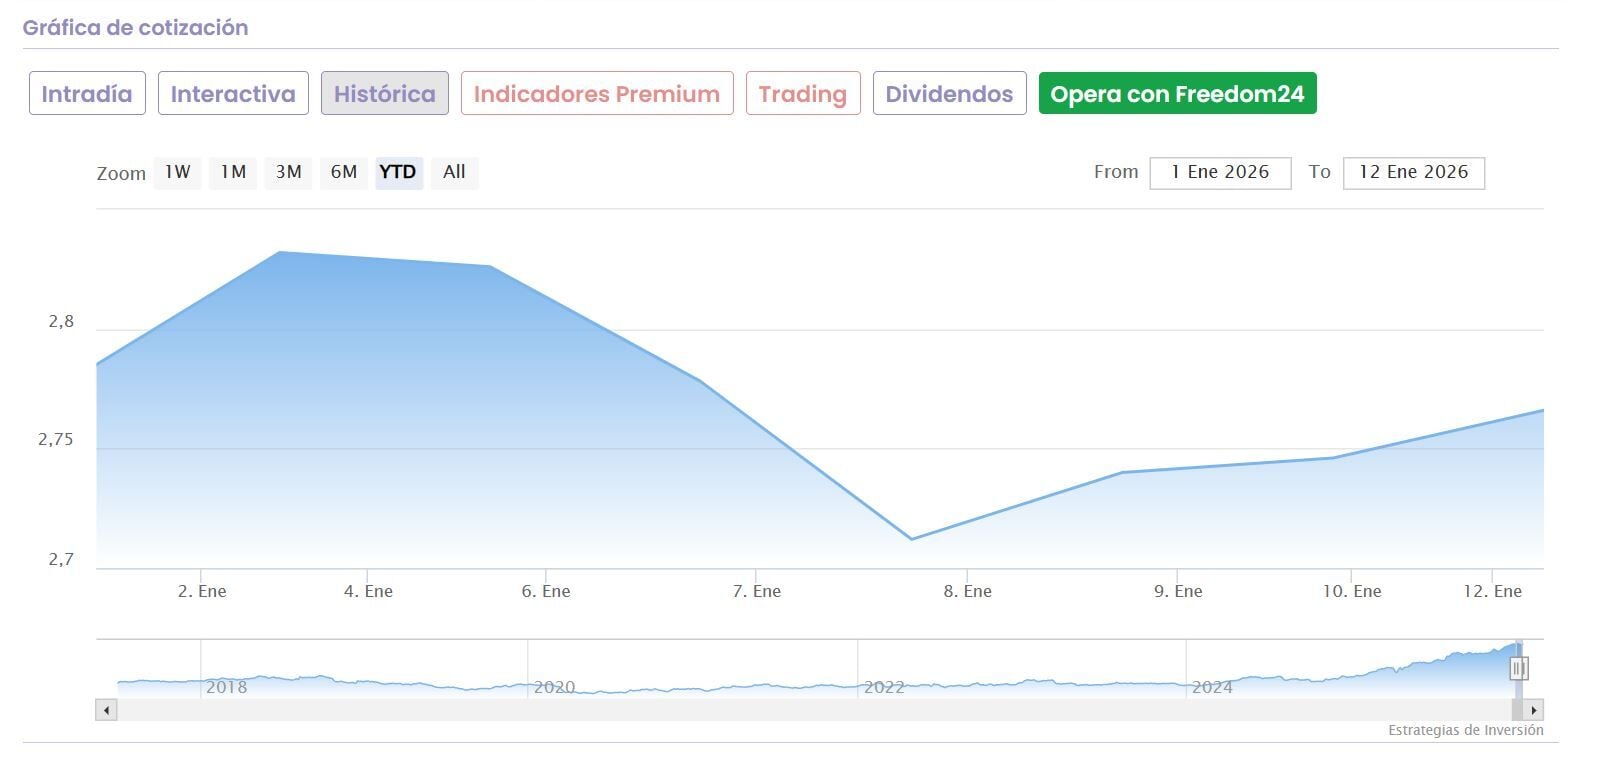
Task: Select the Histórica tab
Action: coord(384,94)
